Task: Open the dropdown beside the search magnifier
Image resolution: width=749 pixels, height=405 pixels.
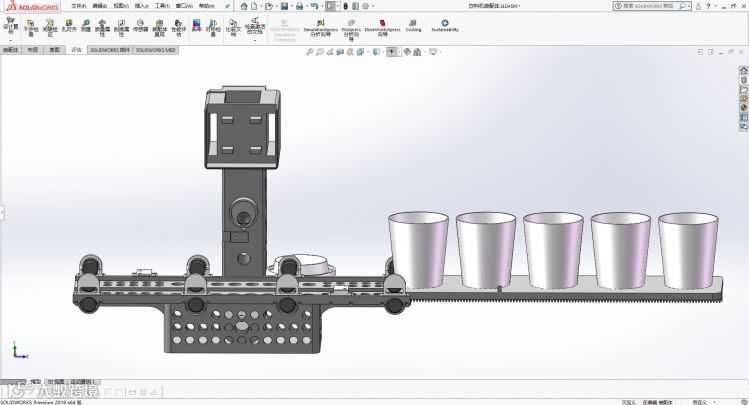Action: [689, 6]
